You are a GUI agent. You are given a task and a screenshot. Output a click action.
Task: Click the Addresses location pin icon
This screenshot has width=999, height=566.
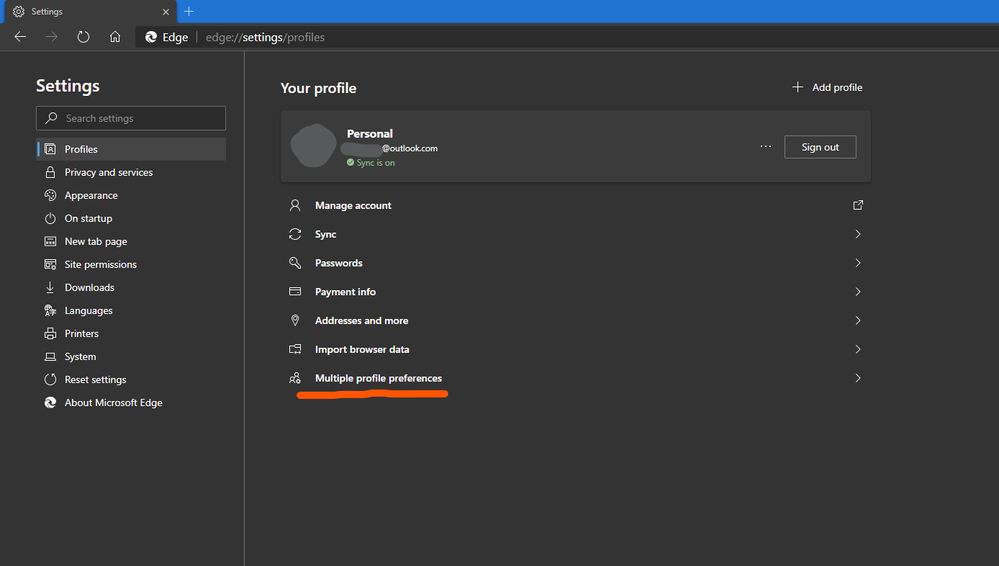click(295, 321)
